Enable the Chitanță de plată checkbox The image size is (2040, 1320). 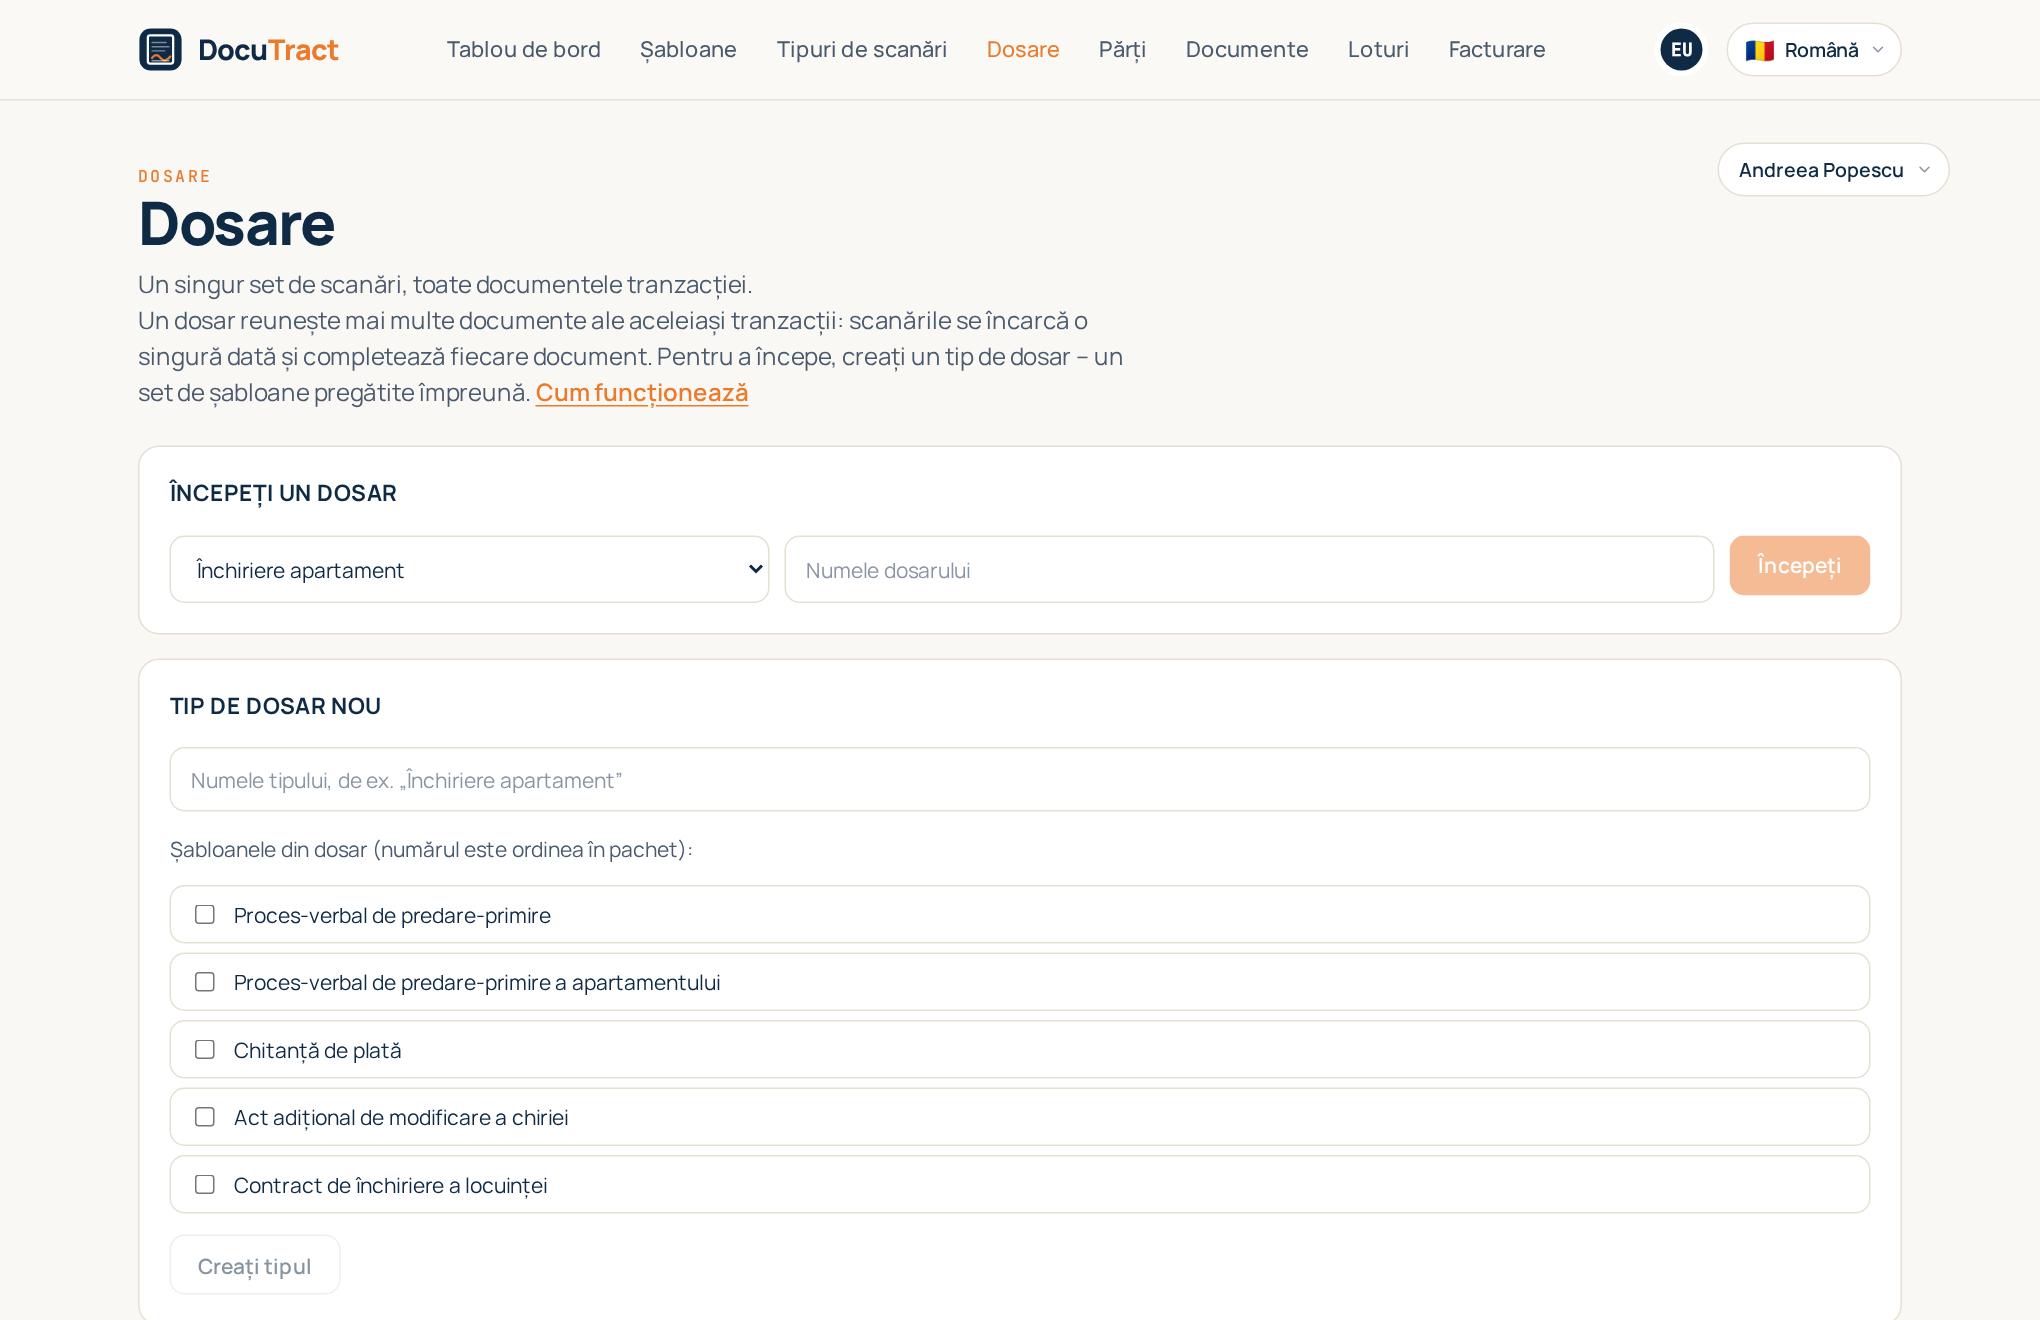point(205,1049)
